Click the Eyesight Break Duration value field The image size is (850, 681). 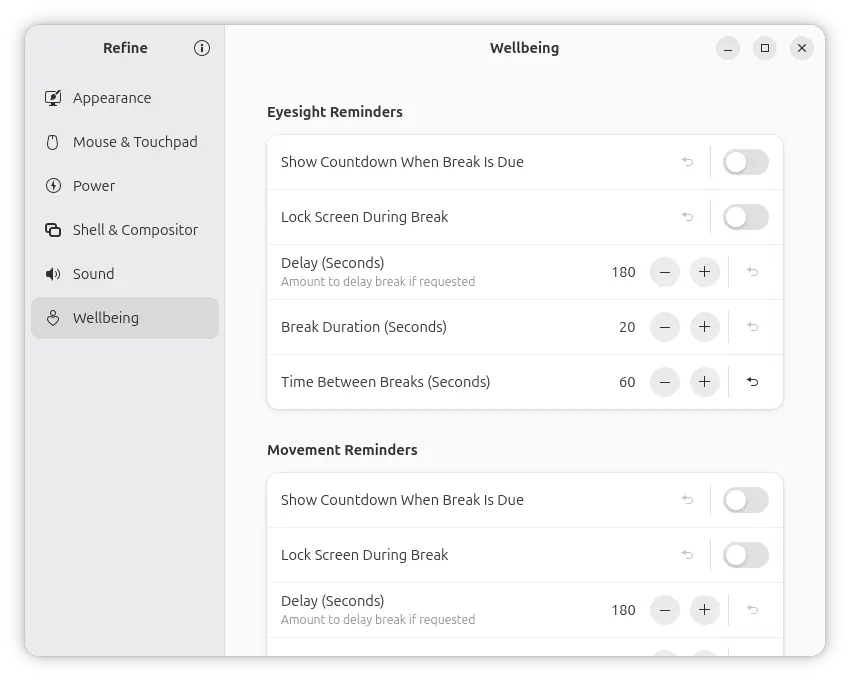[x=626, y=327]
